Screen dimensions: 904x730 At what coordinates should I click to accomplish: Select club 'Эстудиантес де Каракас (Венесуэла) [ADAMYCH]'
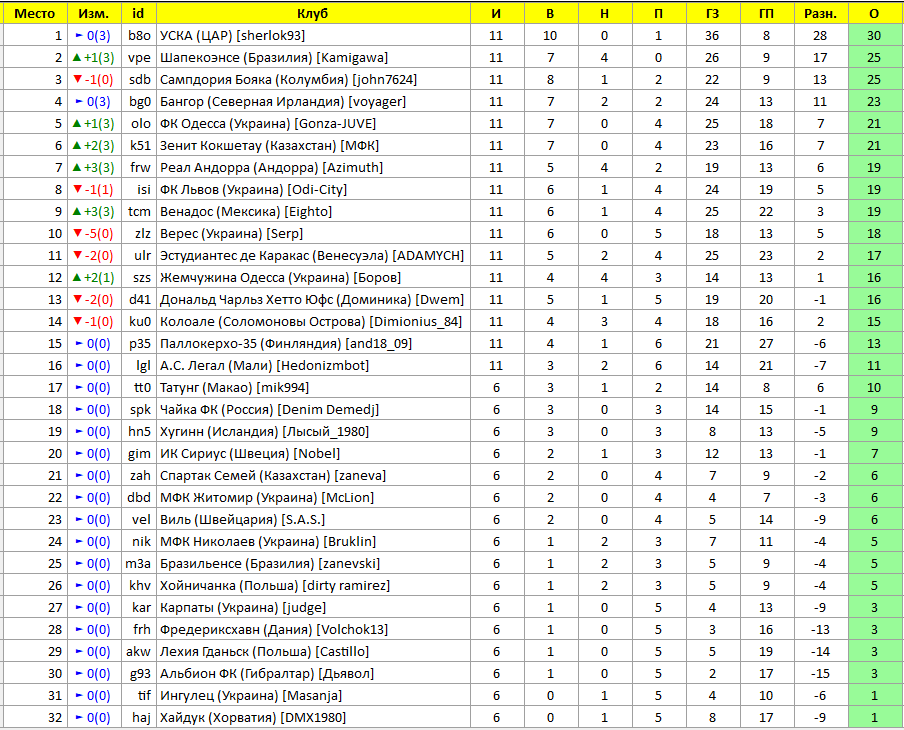coord(312,255)
